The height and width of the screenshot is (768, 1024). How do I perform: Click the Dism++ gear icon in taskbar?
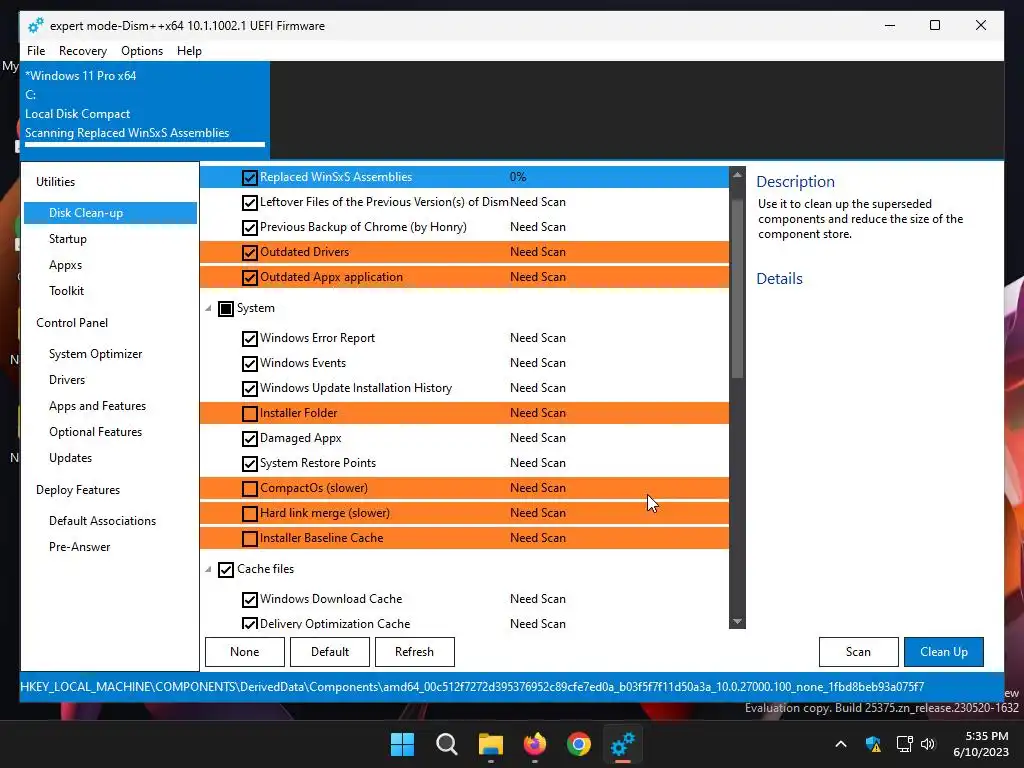(x=622, y=744)
